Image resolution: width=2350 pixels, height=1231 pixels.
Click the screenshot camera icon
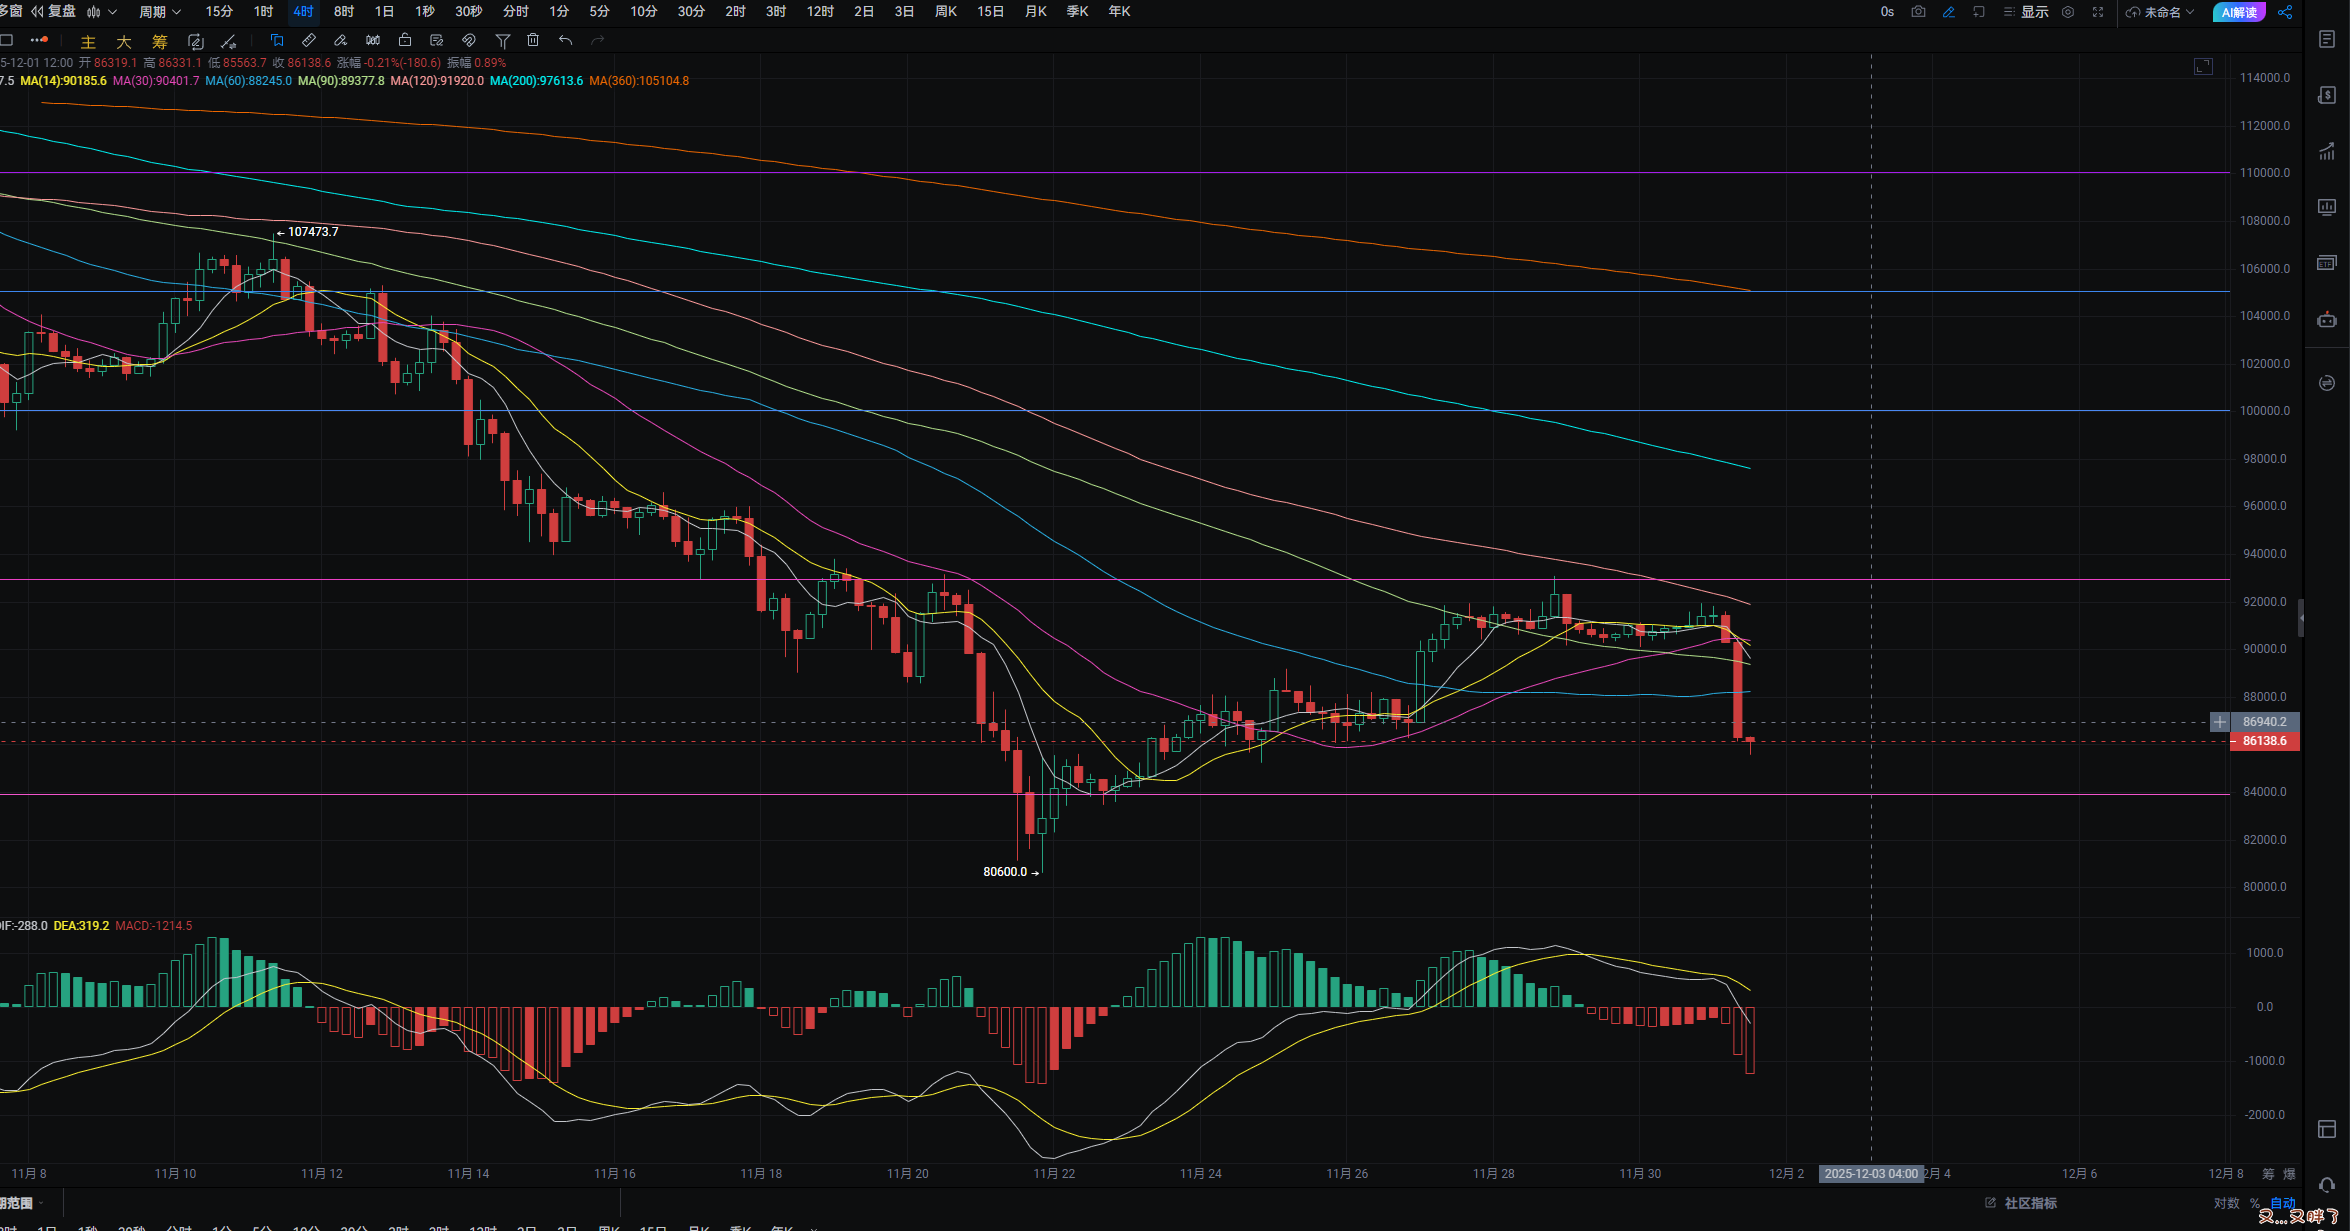(x=1918, y=12)
